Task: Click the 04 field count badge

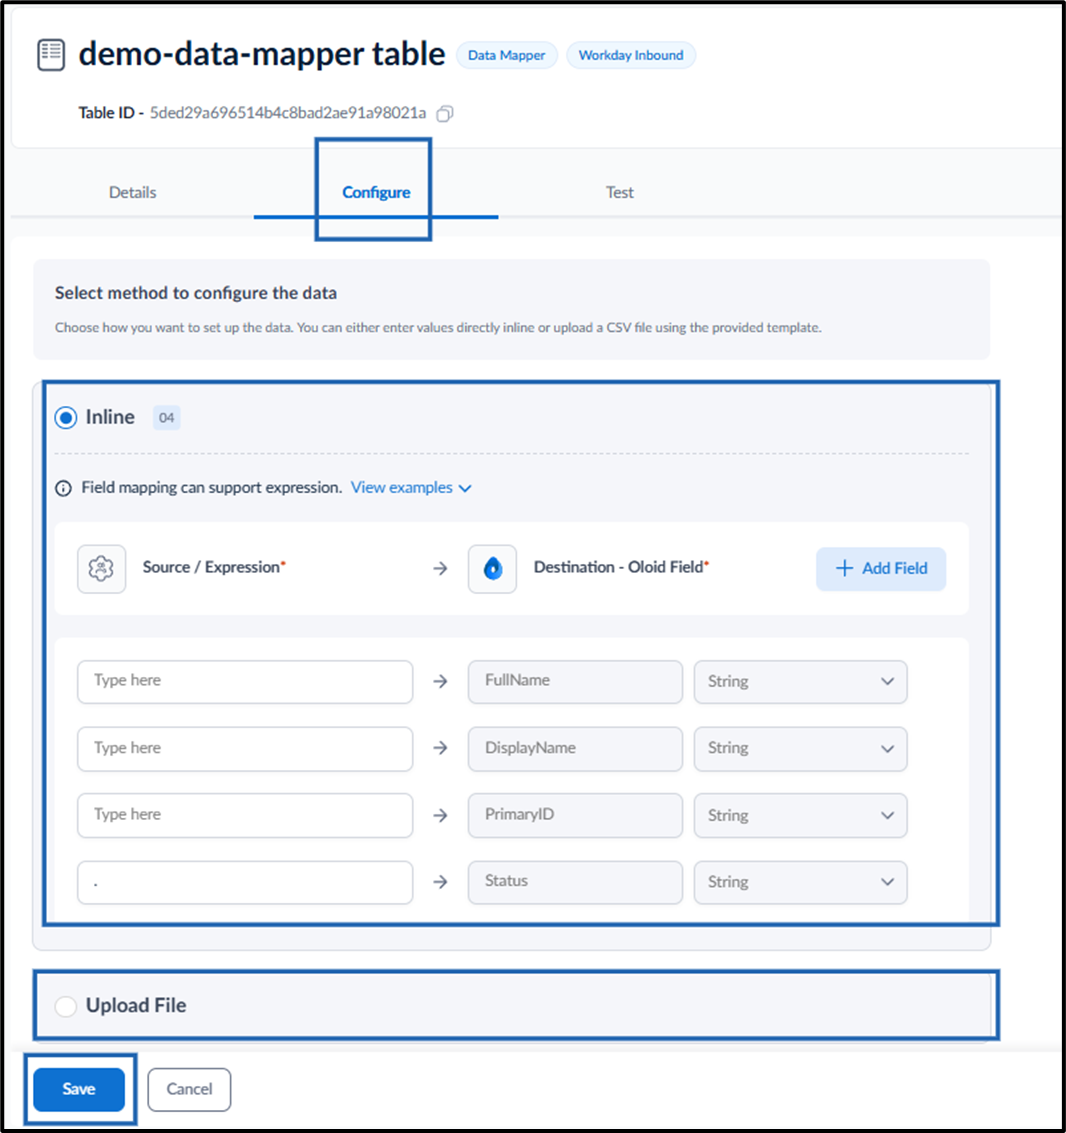Action: pos(166,418)
